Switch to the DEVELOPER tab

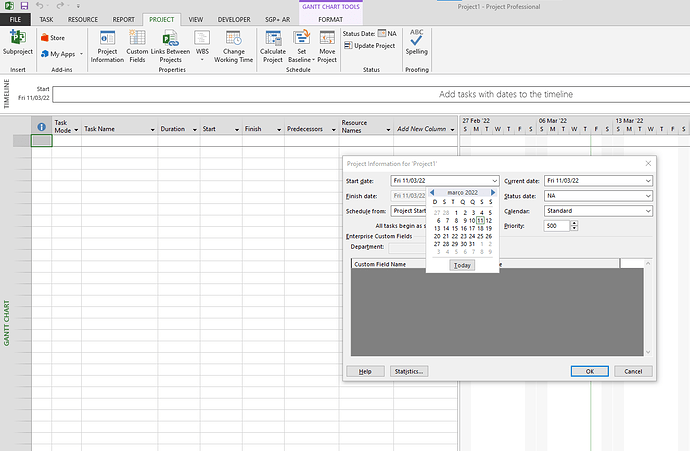click(x=234, y=19)
